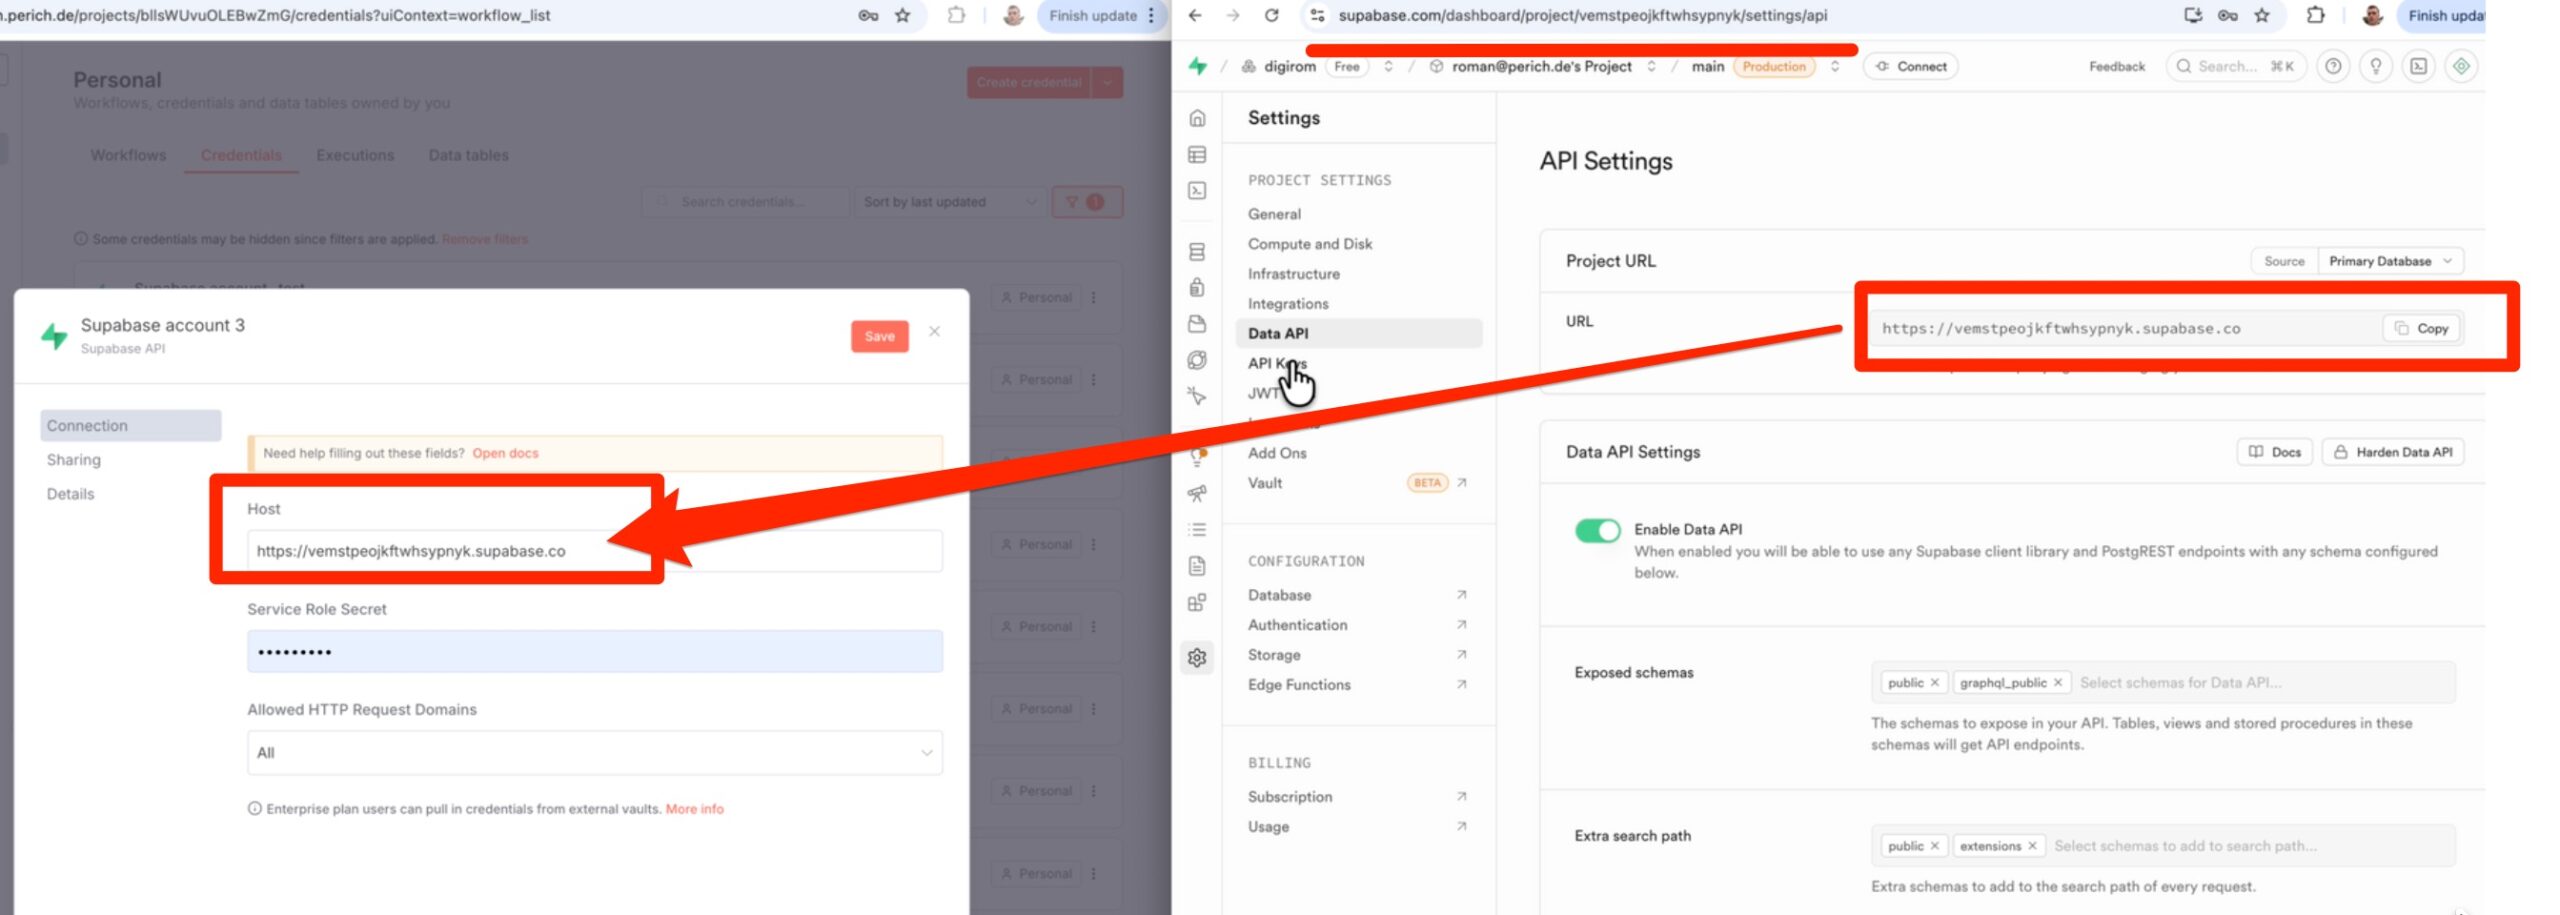
Task: Copy the project URL
Action: pos(2423,329)
